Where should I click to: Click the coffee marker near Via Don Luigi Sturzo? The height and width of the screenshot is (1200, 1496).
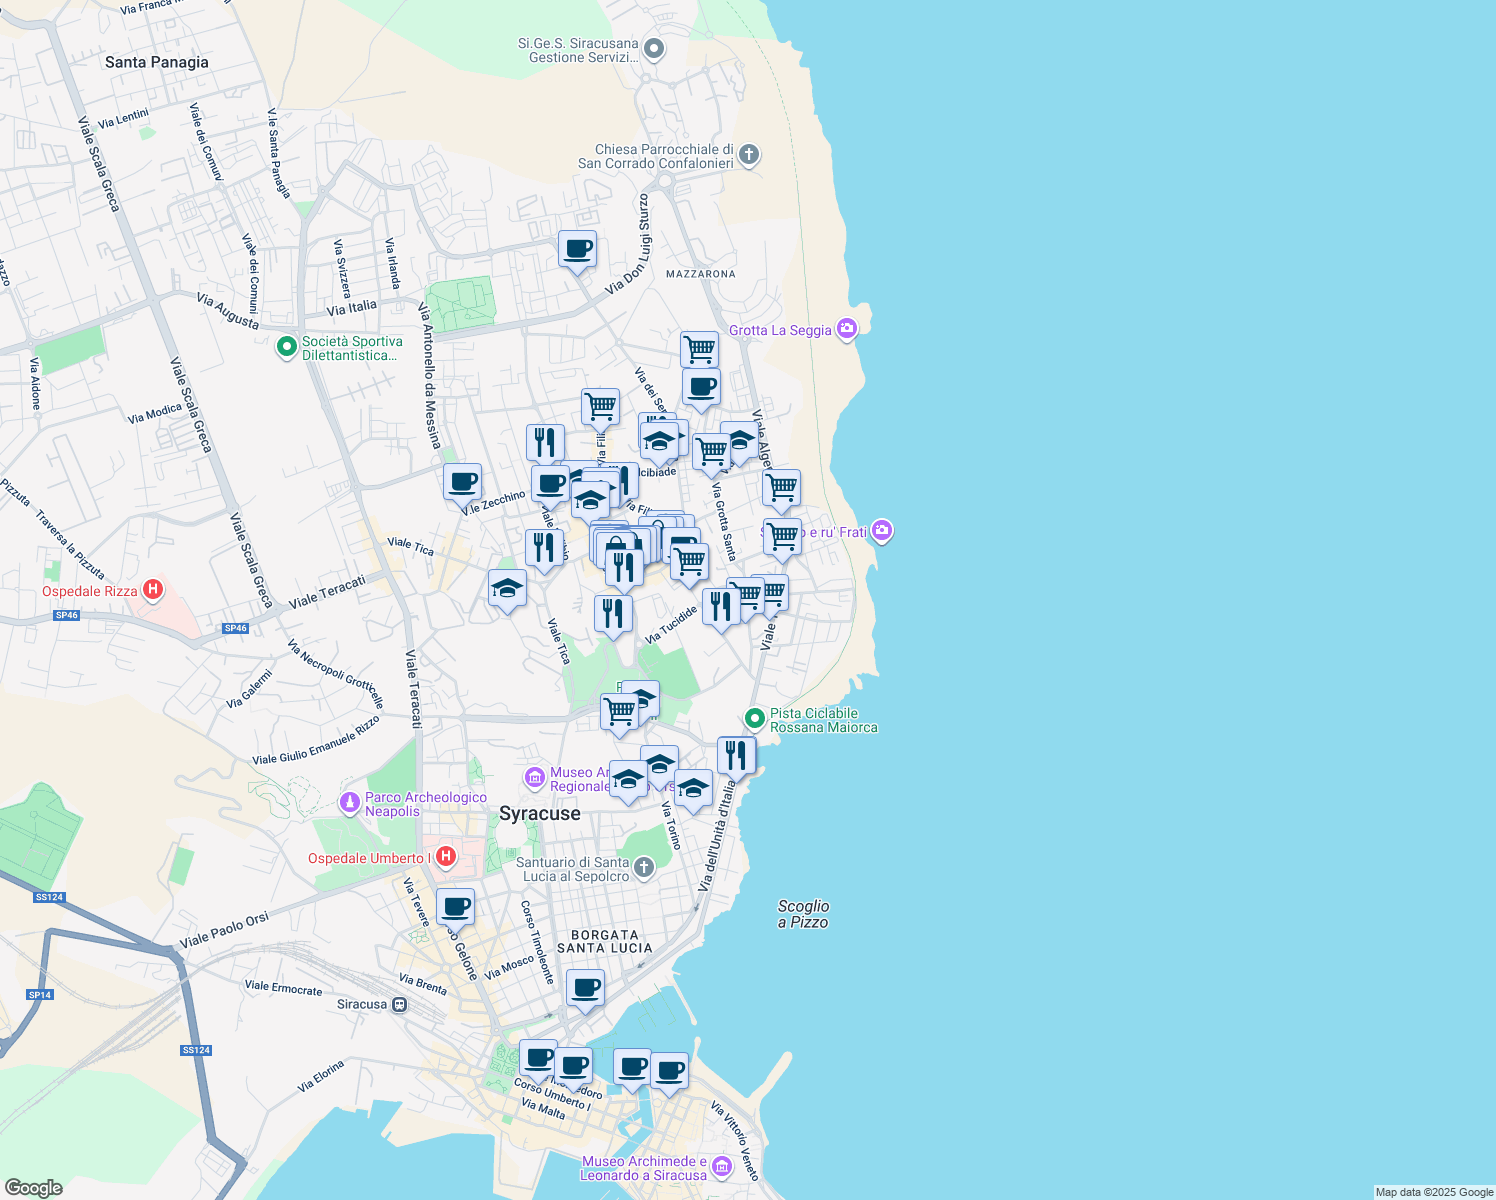pyautogui.click(x=577, y=249)
